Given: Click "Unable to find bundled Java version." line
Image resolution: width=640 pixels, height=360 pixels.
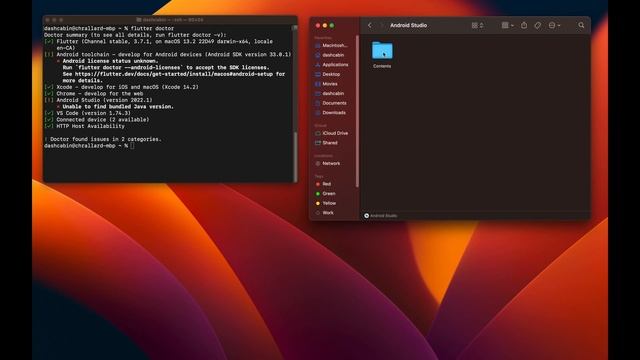Looking at the screenshot, I should (x=118, y=107).
